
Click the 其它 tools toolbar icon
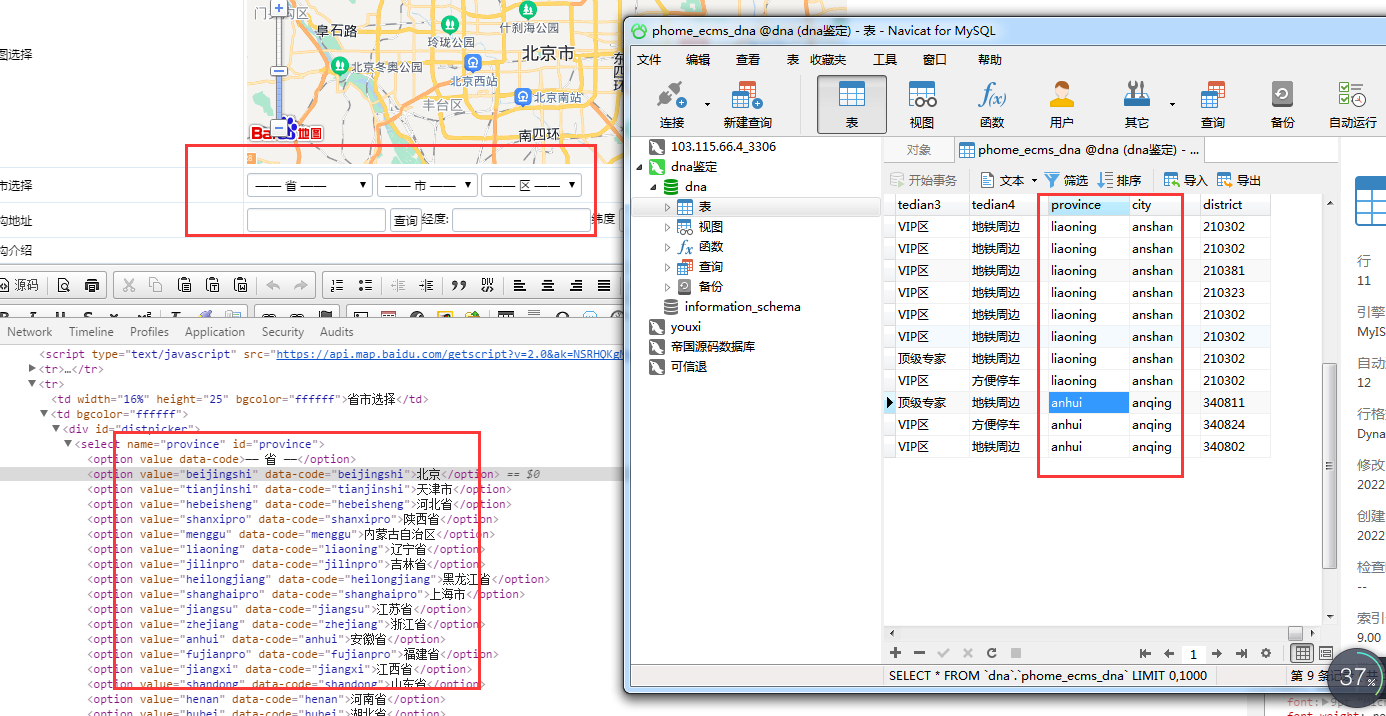[x=1136, y=104]
